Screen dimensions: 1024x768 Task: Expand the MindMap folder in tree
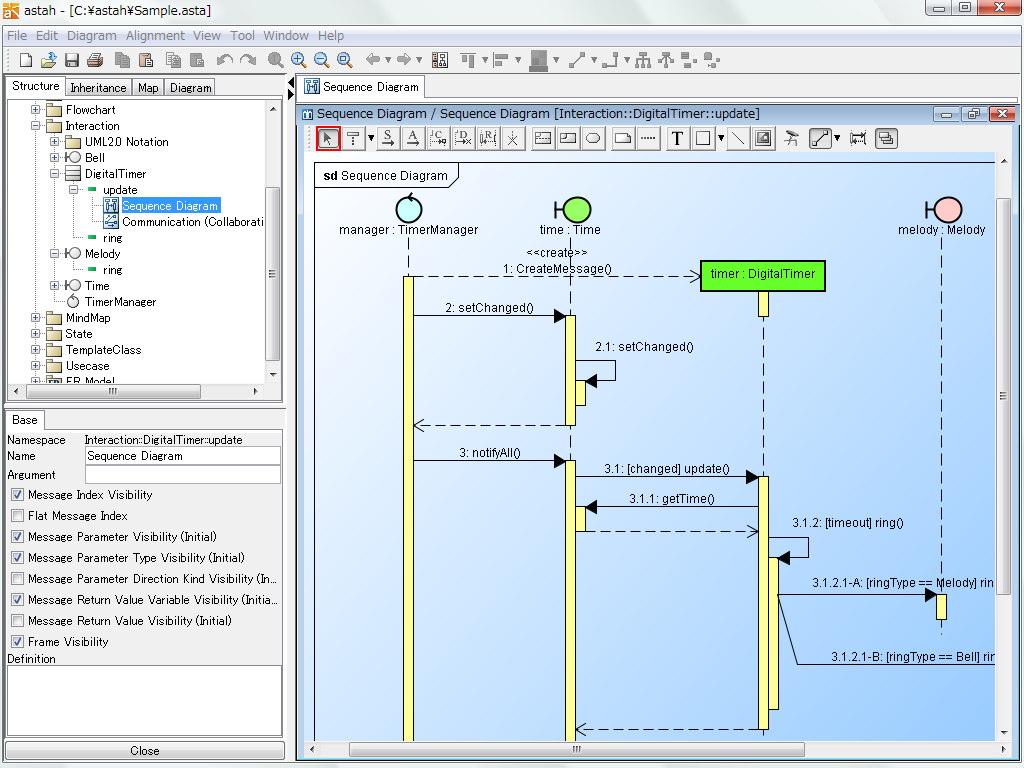click(37, 318)
